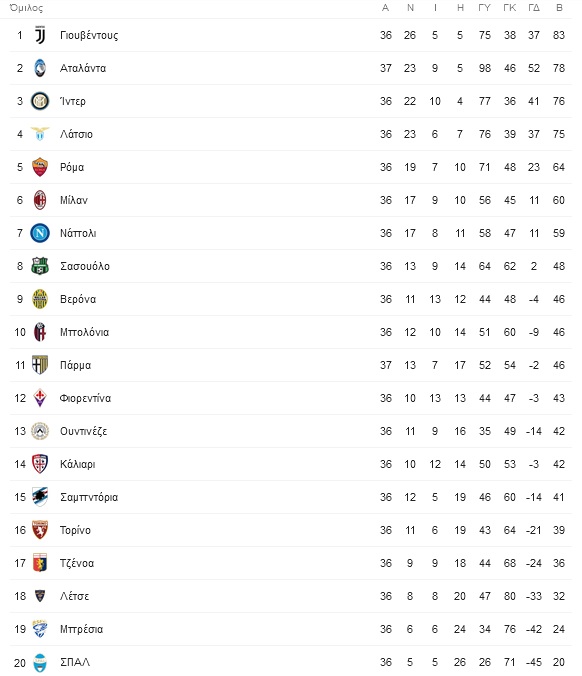Click the AC Milan logo
The height and width of the screenshot is (676, 582).
click(x=40, y=200)
